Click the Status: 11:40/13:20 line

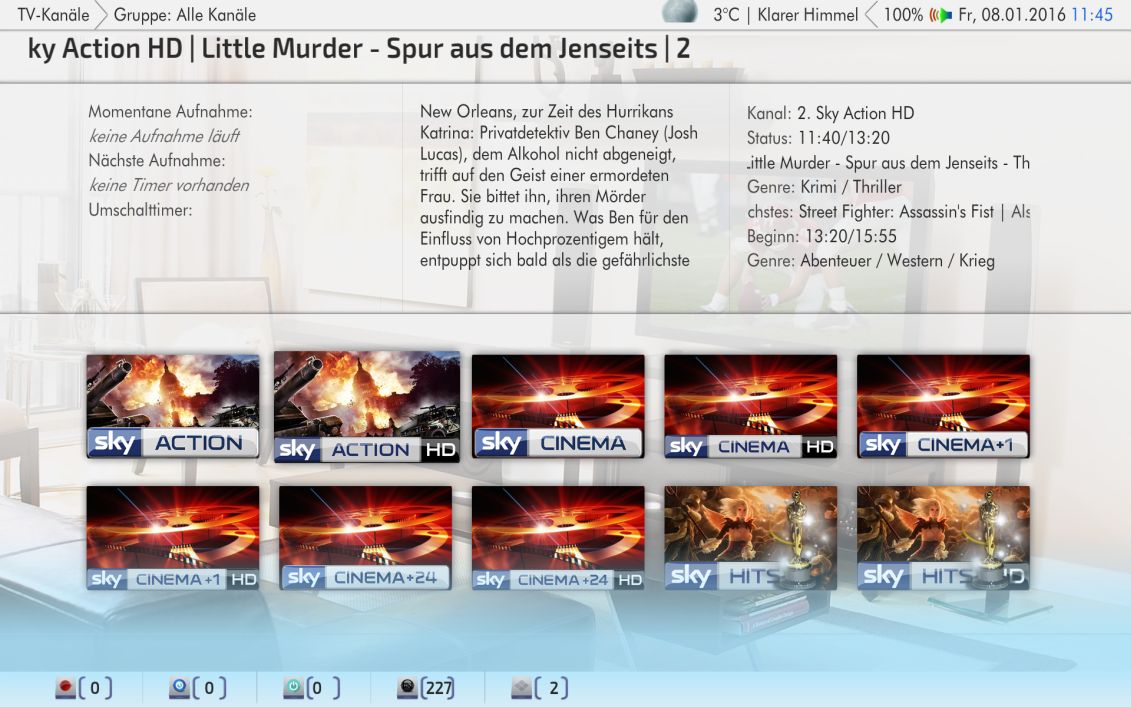tap(818, 138)
